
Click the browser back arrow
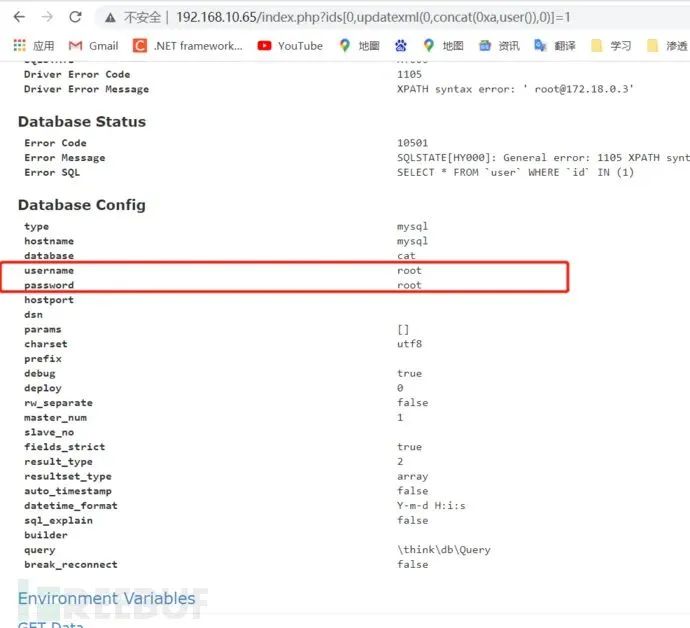[x=19, y=17]
